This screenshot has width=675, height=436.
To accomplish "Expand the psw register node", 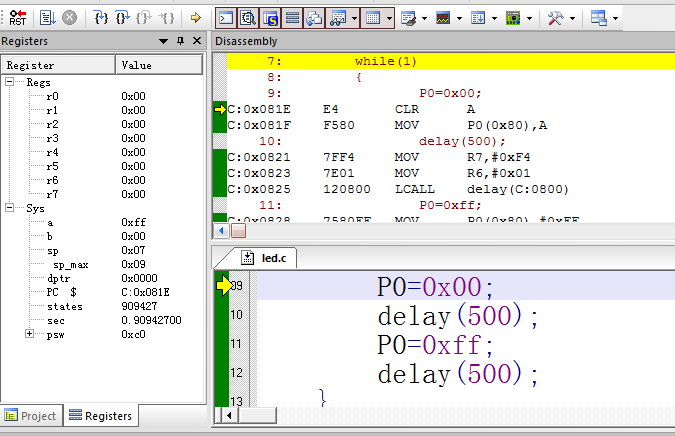I will [30, 335].
